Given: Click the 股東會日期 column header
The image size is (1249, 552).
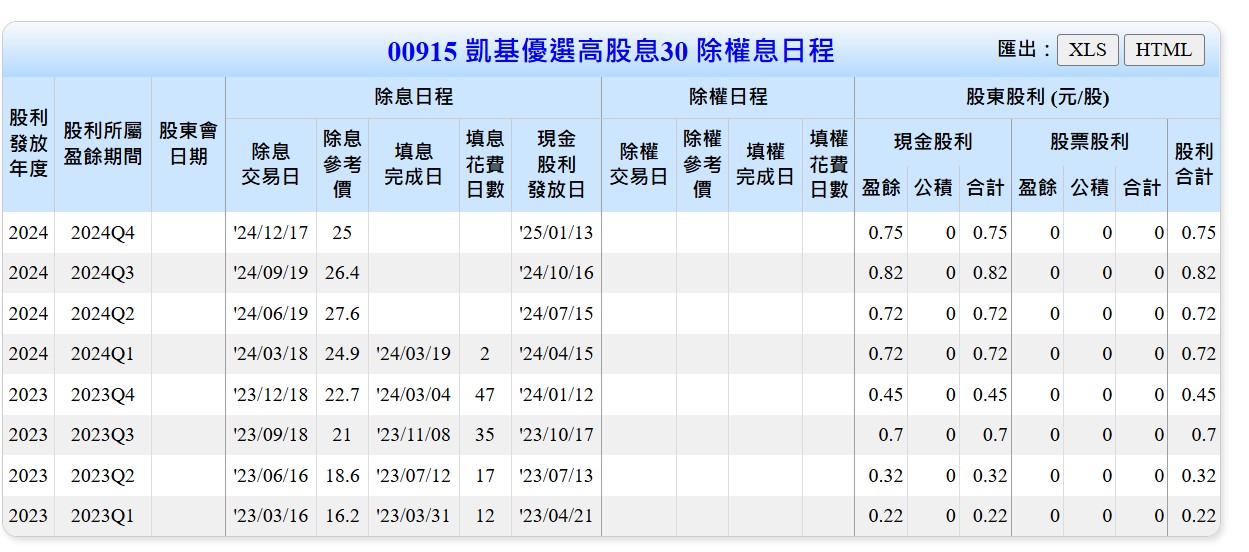Looking at the screenshot, I should pyautogui.click(x=188, y=144).
